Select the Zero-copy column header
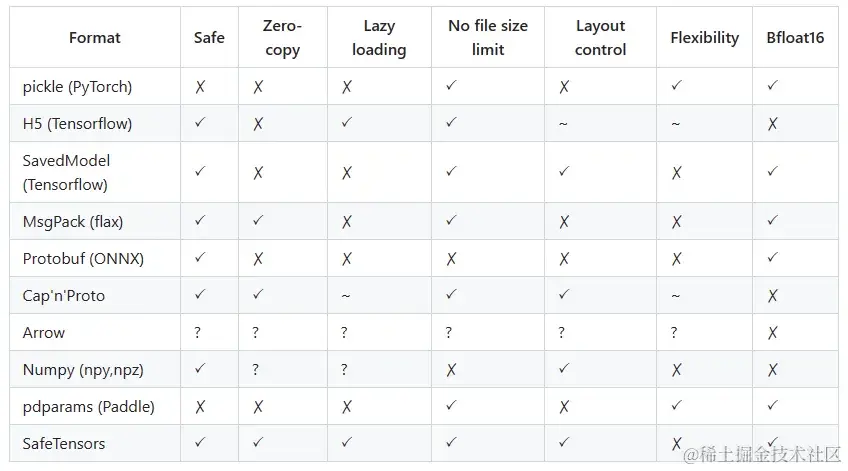Screen dimensions: 848x471 [x=282, y=38]
